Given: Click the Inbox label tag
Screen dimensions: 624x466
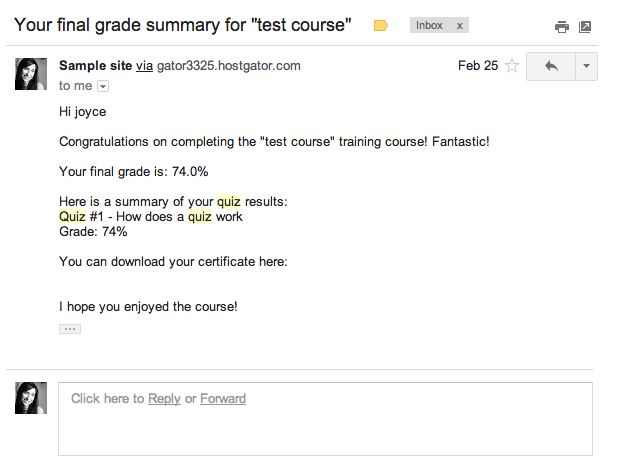Looking at the screenshot, I should tap(429, 26).
